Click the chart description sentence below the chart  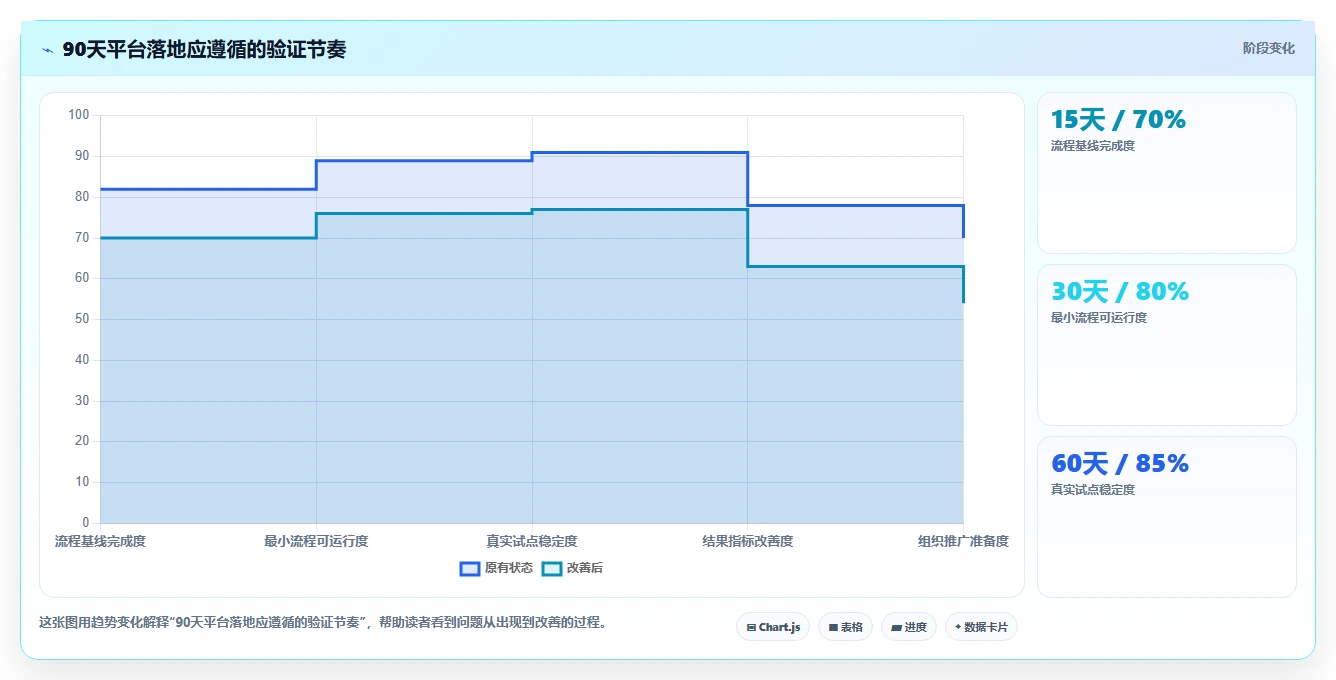(324, 622)
